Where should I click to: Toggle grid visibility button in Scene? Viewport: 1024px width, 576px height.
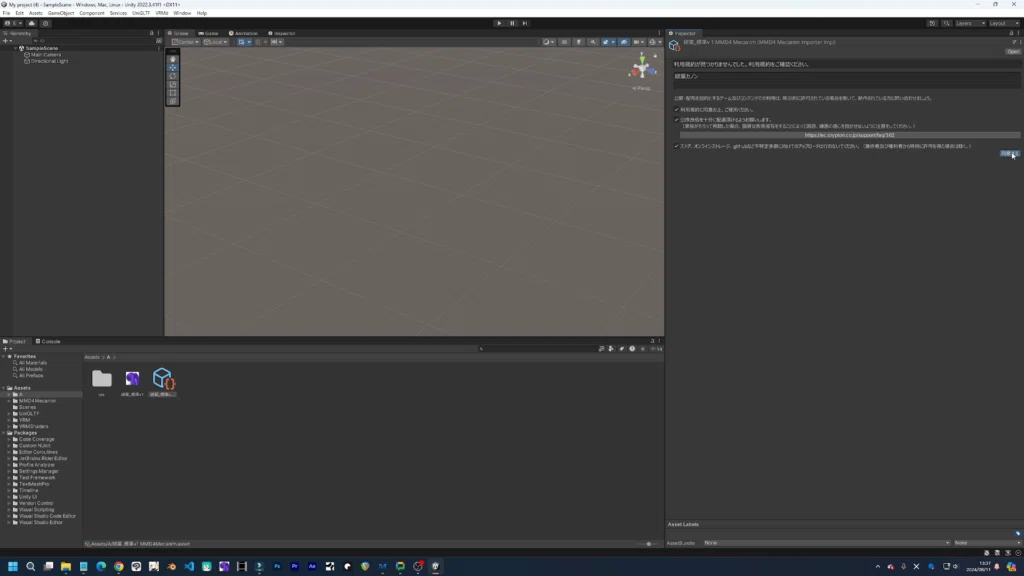point(244,42)
